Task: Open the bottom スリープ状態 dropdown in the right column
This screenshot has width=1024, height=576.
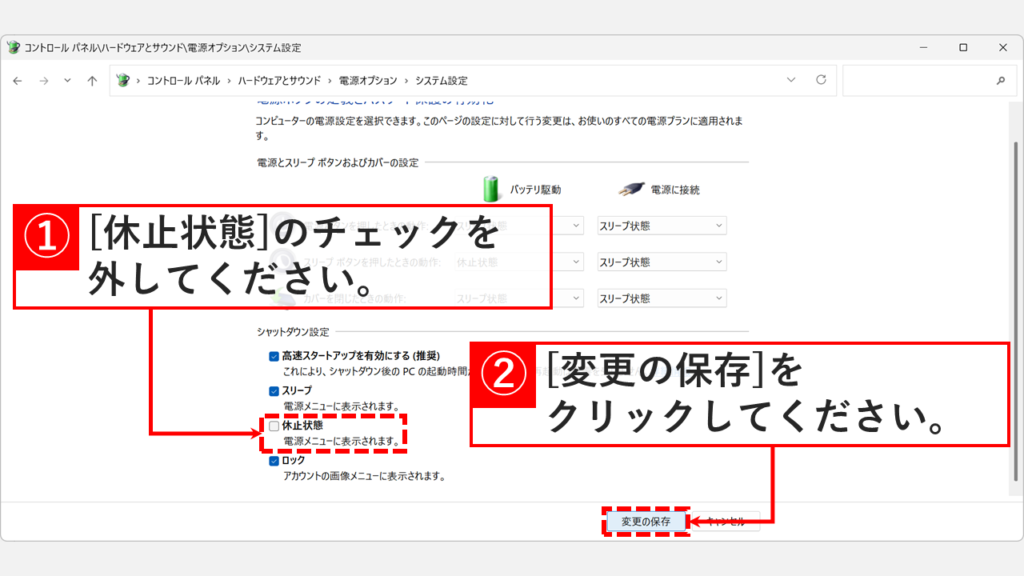Action: [x=663, y=297]
